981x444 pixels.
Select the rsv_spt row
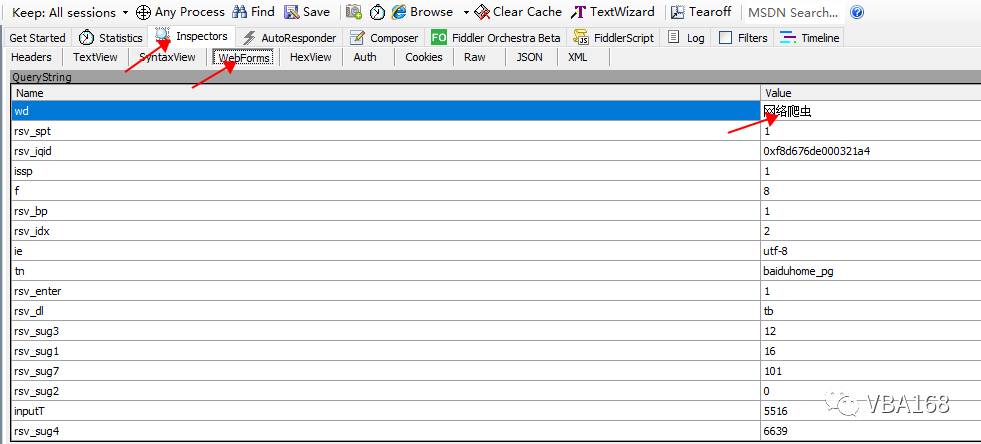click(x=496, y=131)
